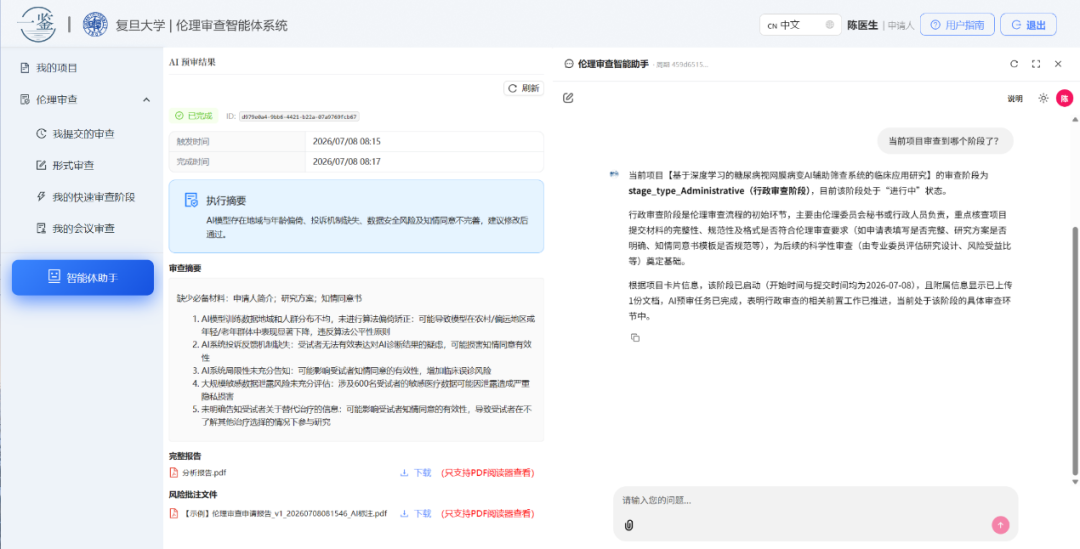The image size is (1080, 549).
Task: Click the 伦理审查 sidebar icon
Action: click(x=25, y=99)
